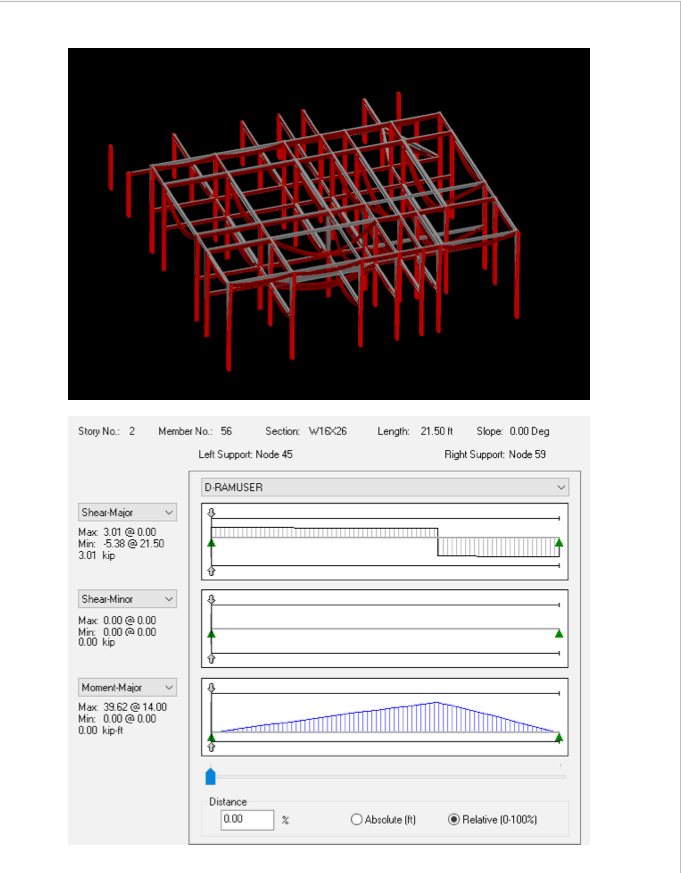Open the Shear-Minor diagram type dropdown
681x873 pixels.
coord(127,599)
